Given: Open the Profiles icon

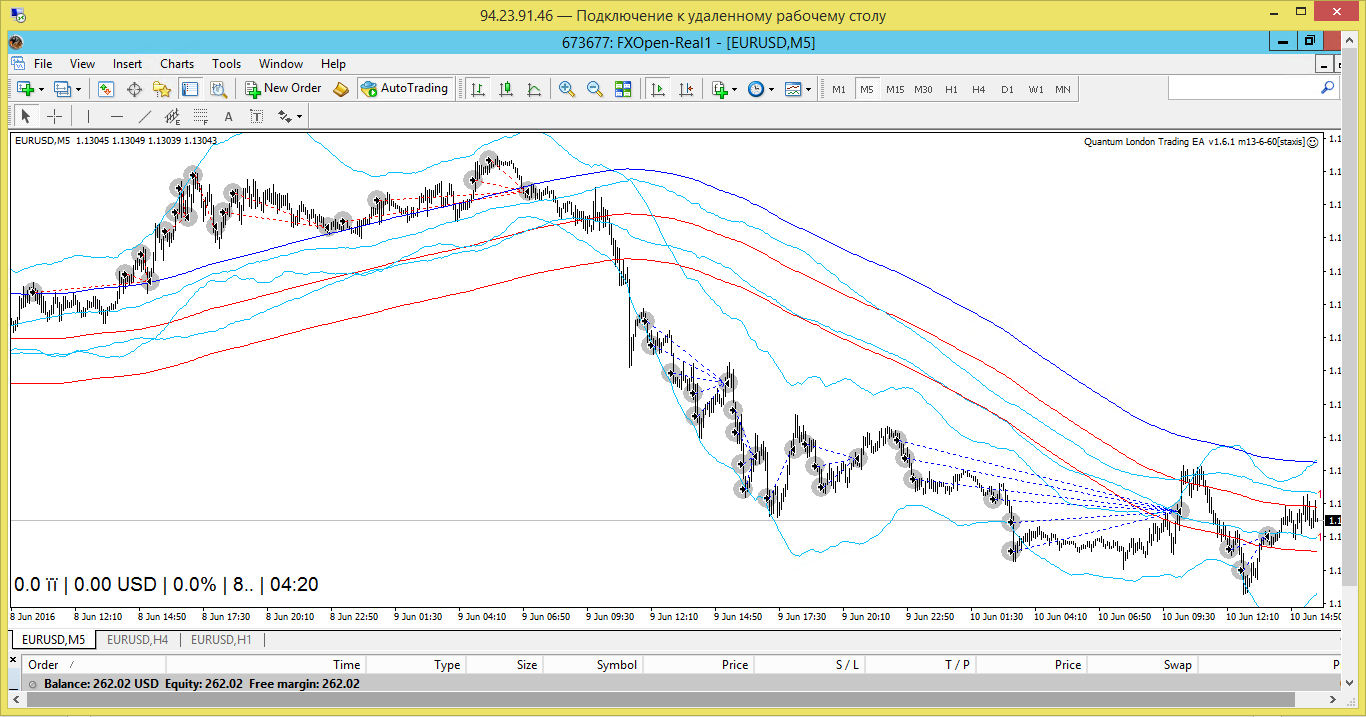Looking at the screenshot, I should coord(62,89).
